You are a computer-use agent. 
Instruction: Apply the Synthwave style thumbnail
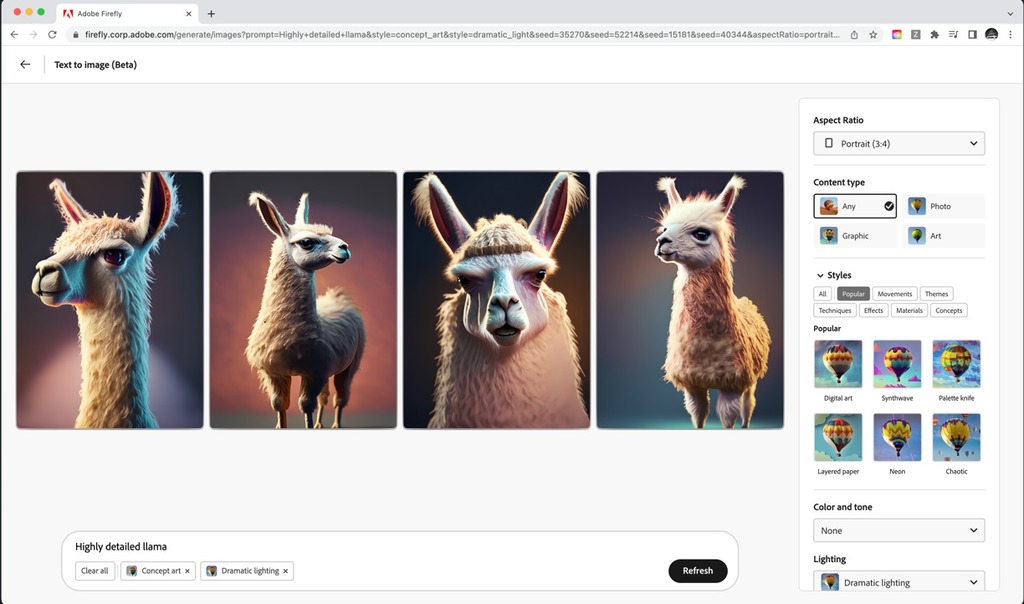[x=897, y=364]
